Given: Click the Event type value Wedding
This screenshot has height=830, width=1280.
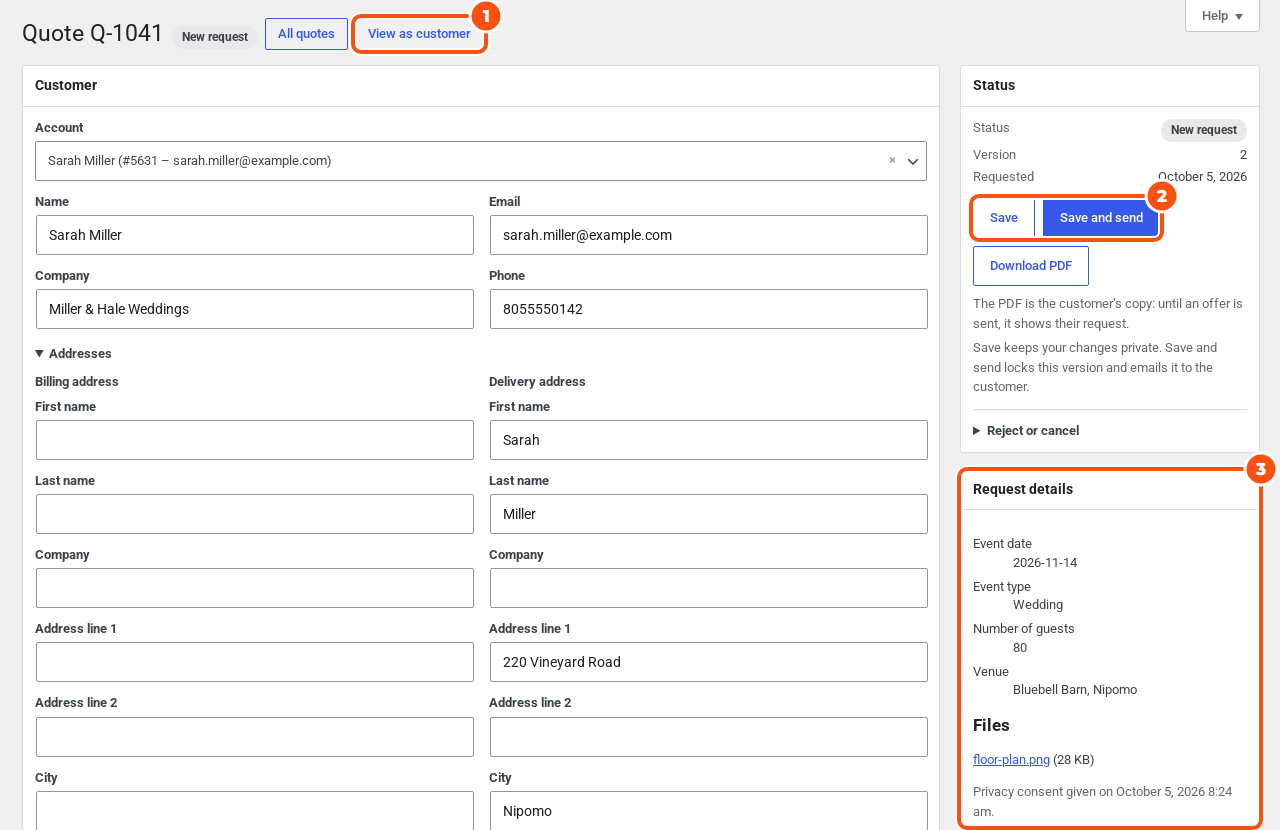Looking at the screenshot, I should click(1038, 605).
